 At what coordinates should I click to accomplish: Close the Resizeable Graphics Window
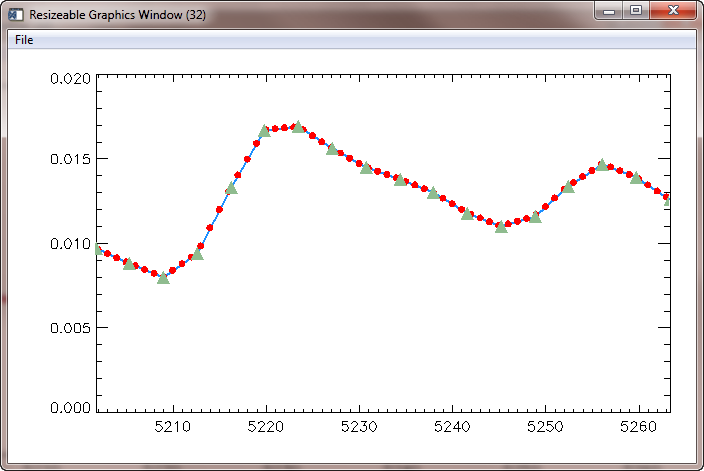click(x=674, y=10)
